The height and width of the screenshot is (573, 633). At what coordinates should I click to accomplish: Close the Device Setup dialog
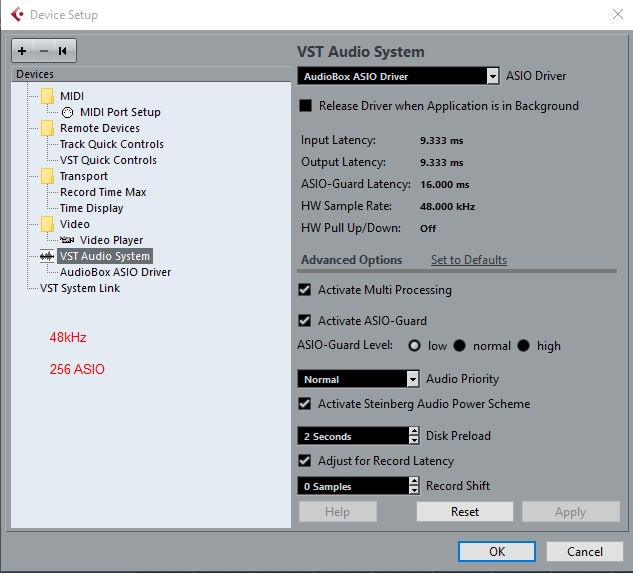[x=618, y=15]
